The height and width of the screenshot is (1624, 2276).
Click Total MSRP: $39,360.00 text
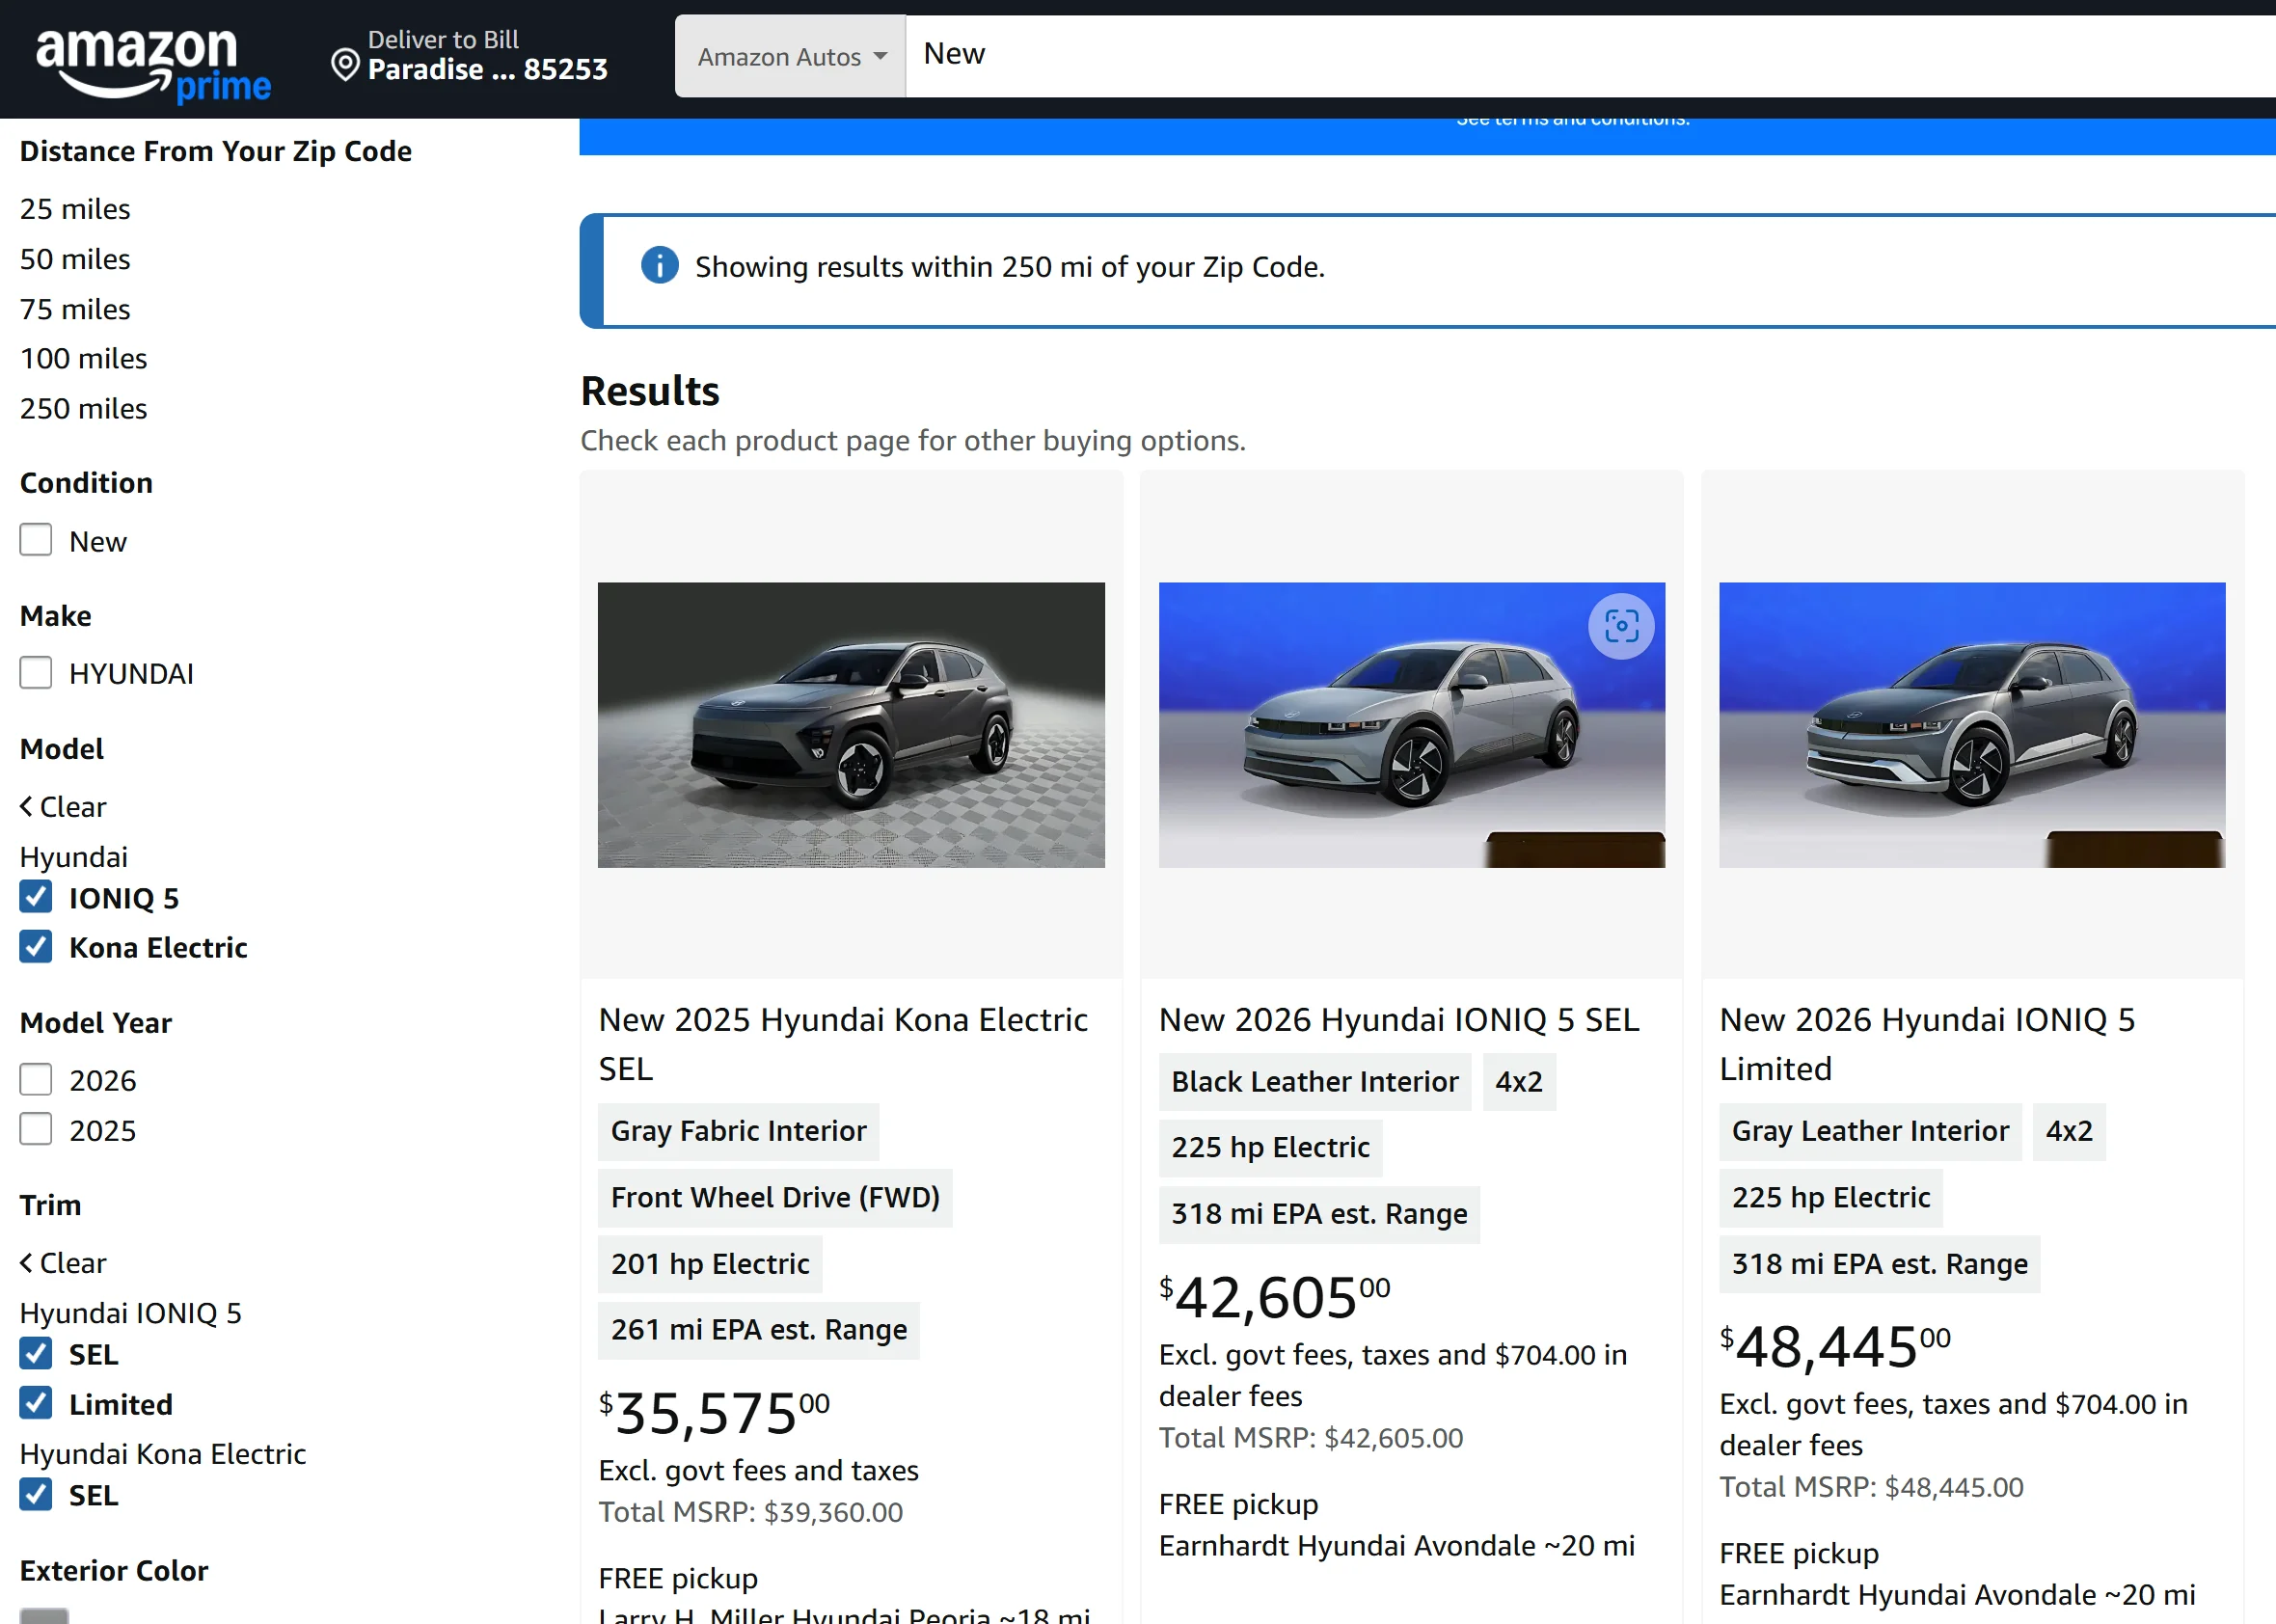tap(750, 1511)
